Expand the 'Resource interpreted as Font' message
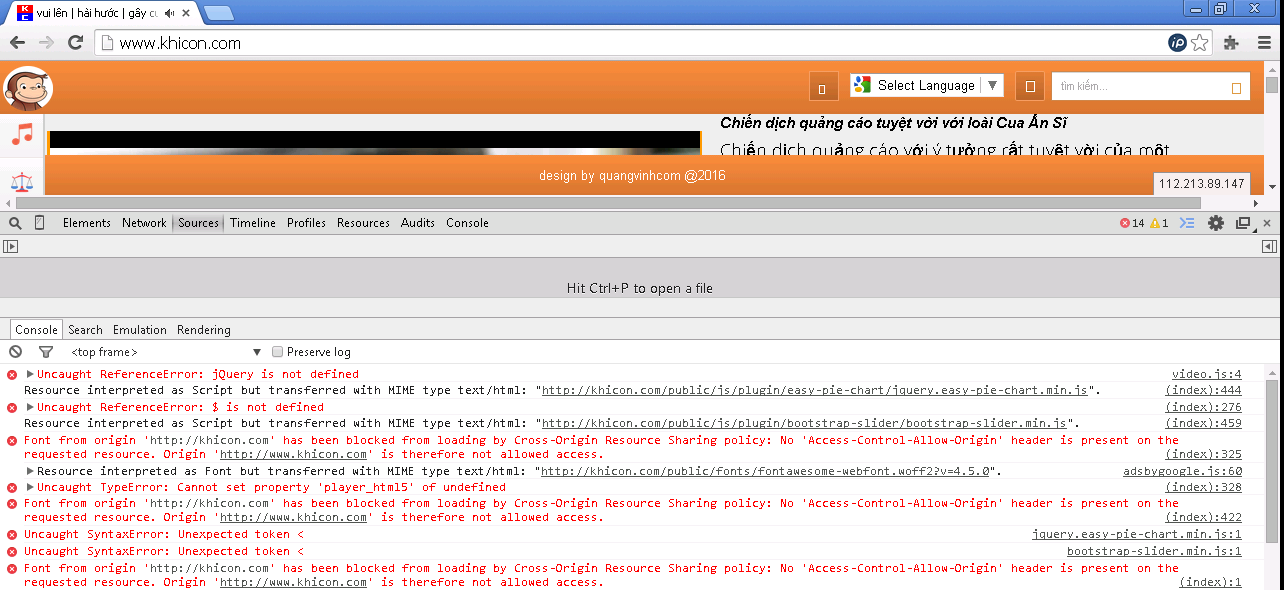The width and height of the screenshot is (1284, 590). [30, 471]
